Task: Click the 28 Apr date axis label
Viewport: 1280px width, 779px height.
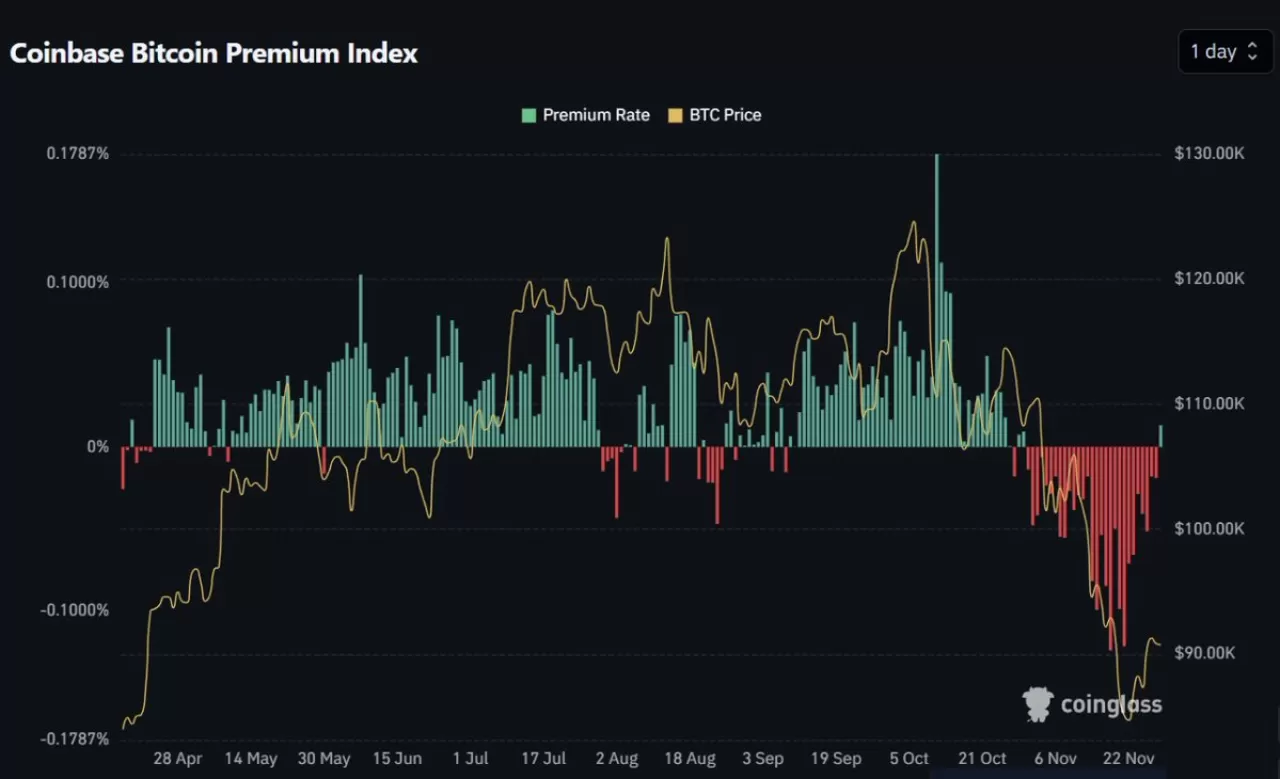Action: pyautogui.click(x=177, y=759)
